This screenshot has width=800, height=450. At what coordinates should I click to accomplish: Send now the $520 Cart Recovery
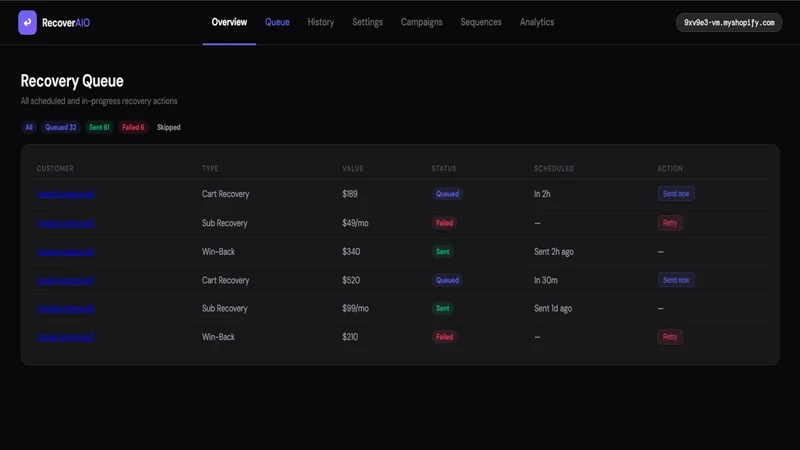676,280
